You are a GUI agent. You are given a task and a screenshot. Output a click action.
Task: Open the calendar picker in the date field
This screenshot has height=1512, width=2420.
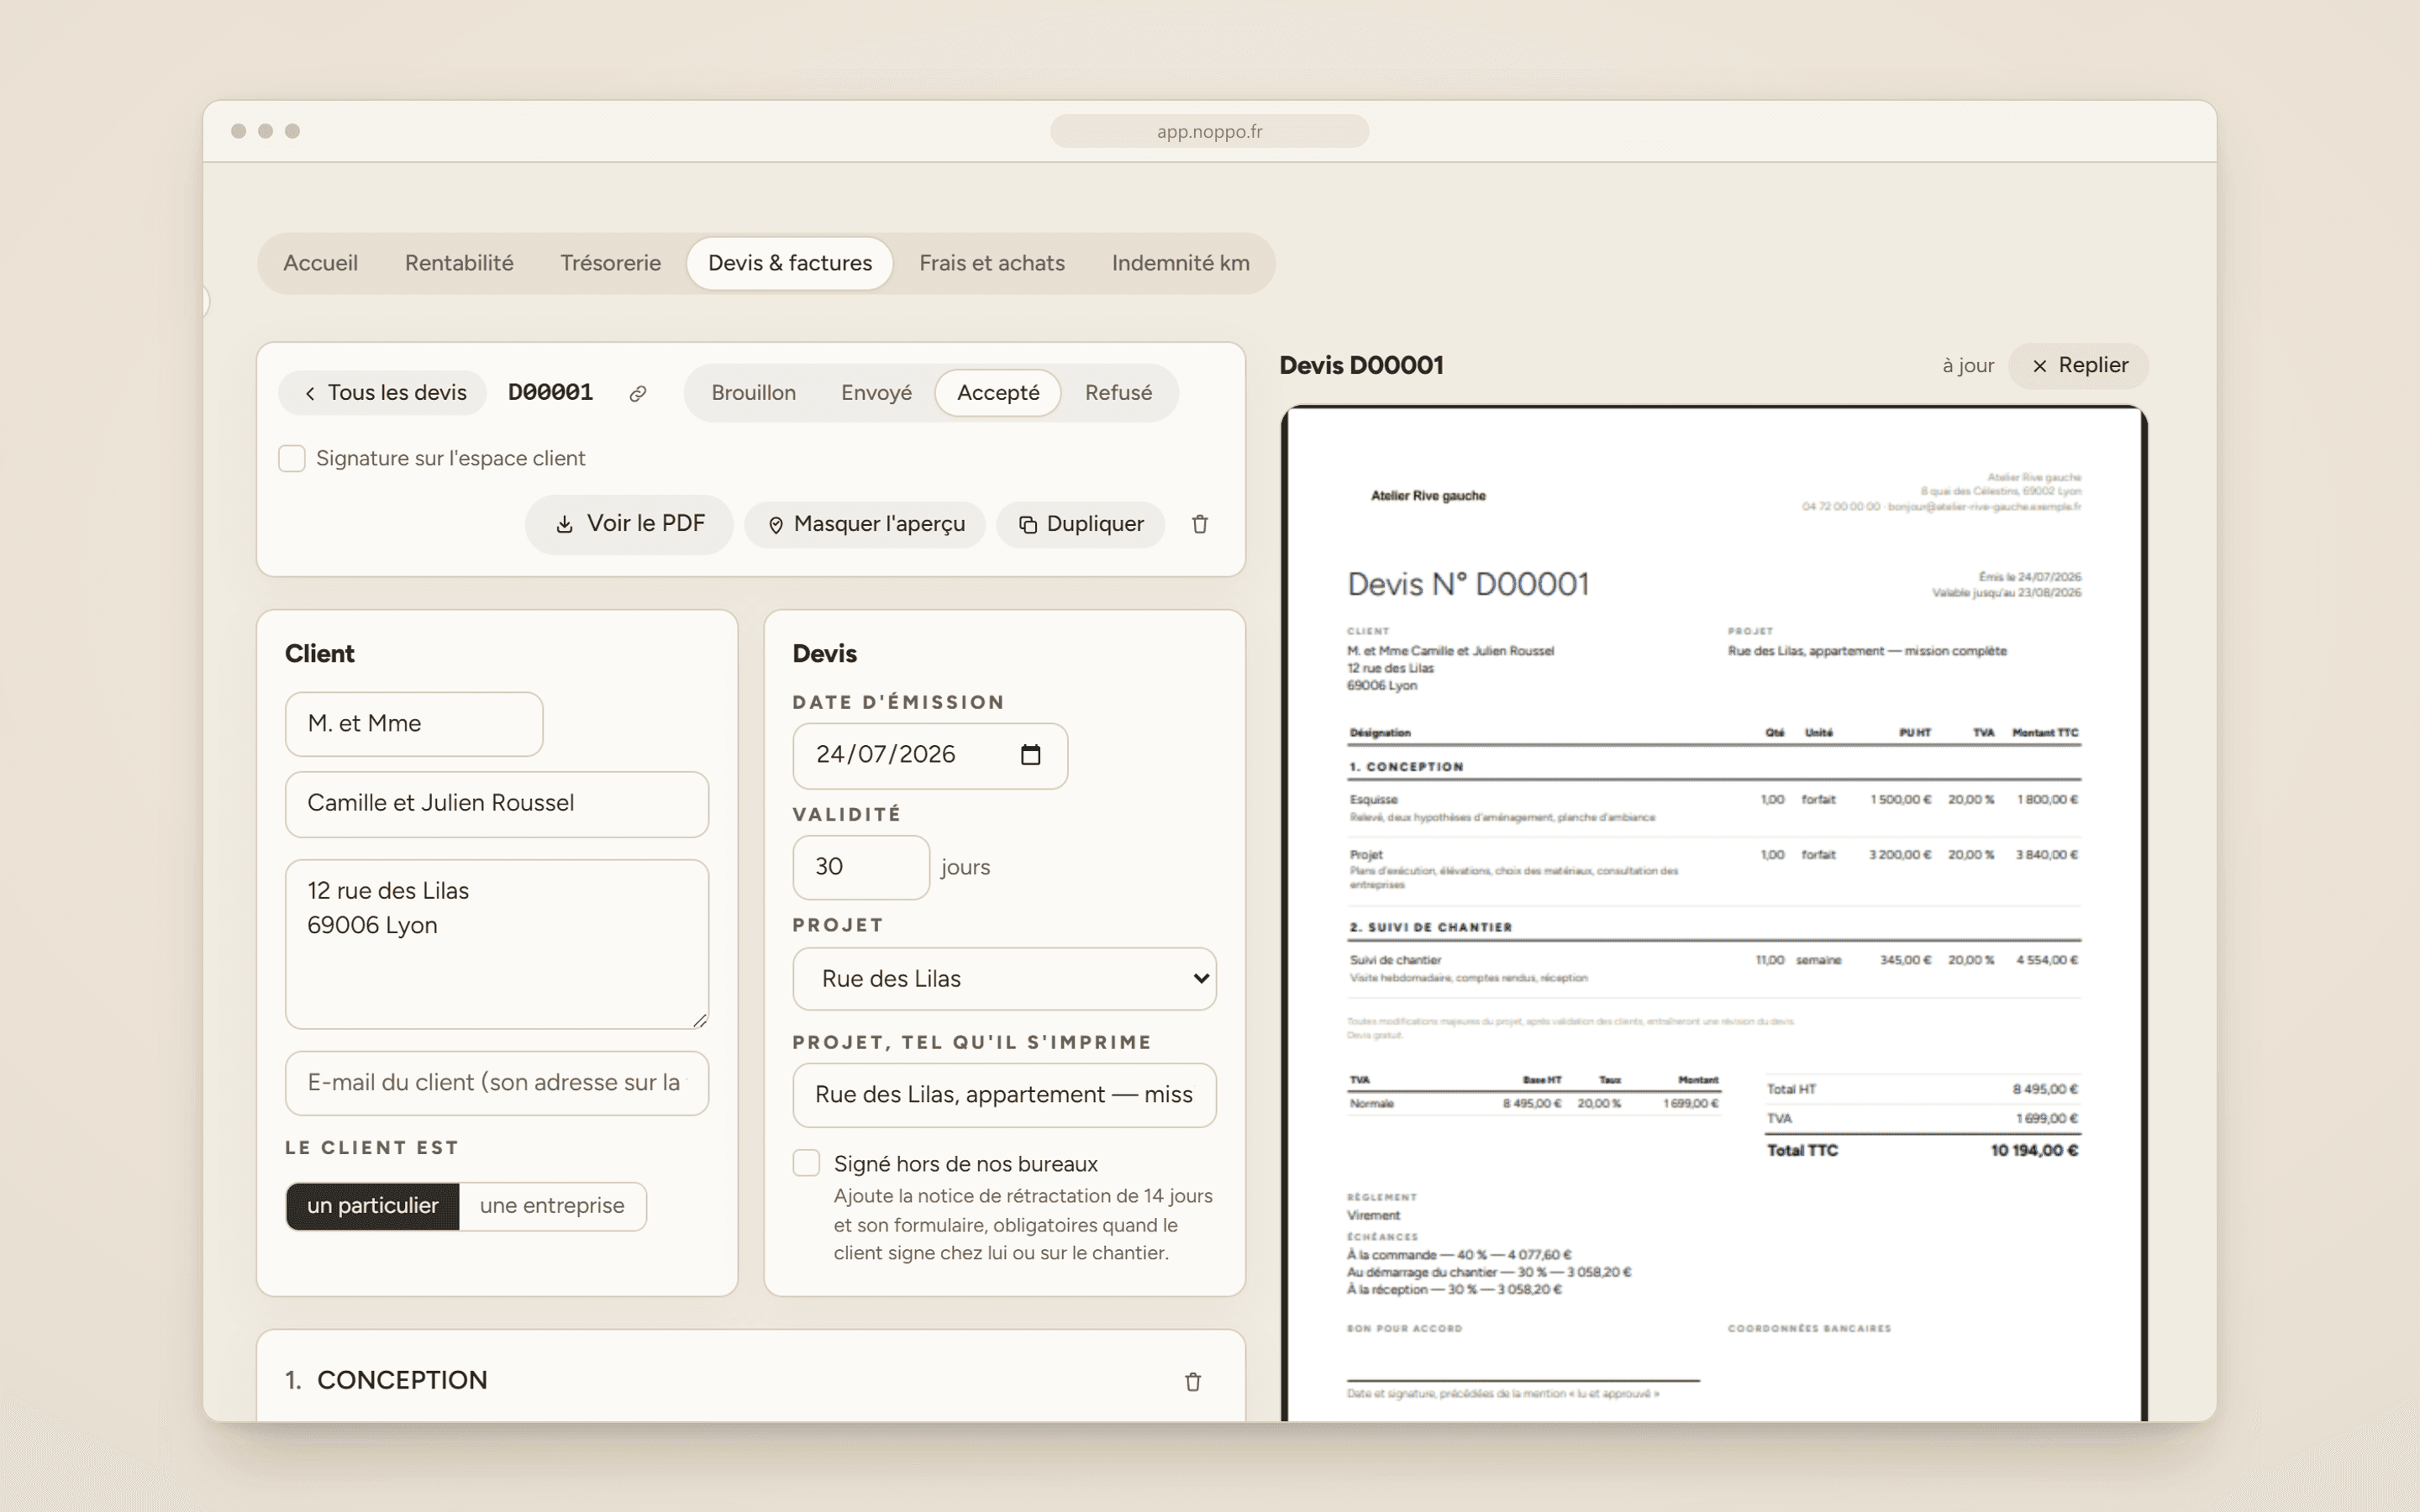click(x=1030, y=755)
